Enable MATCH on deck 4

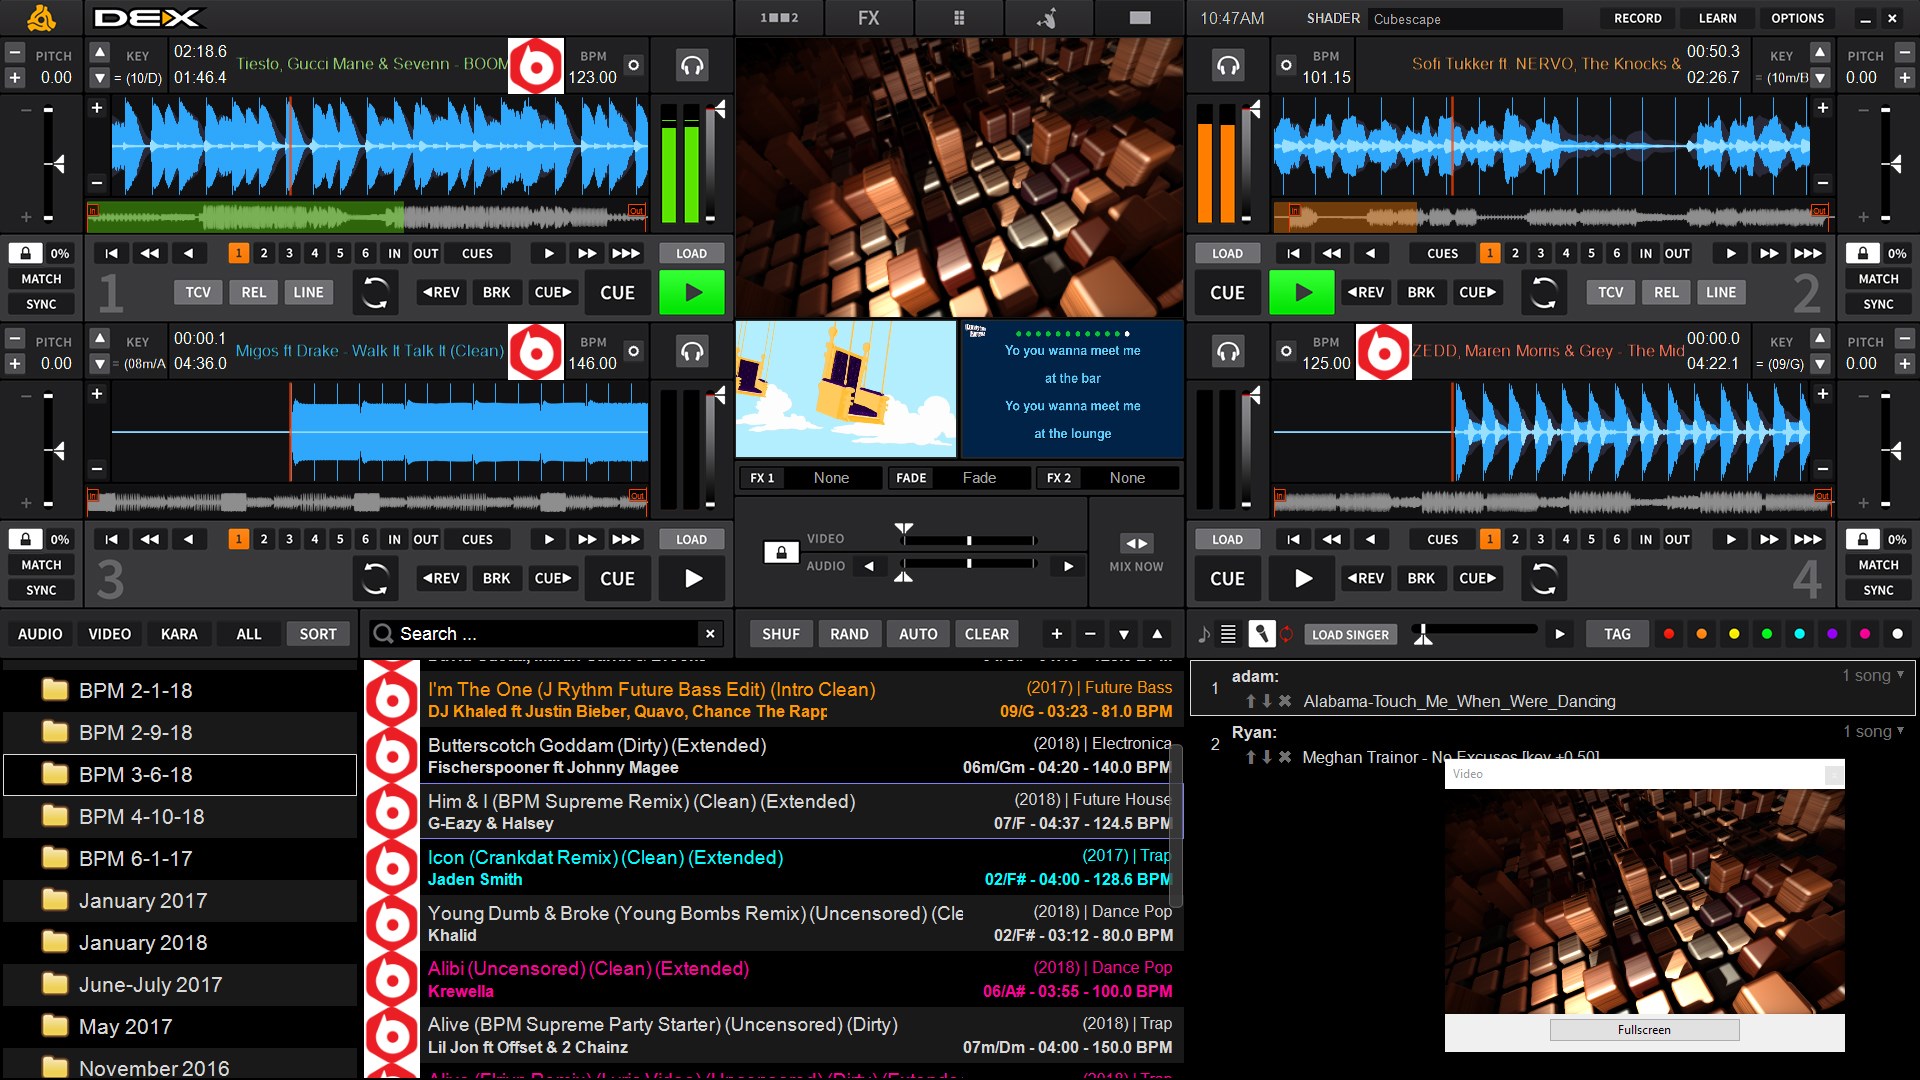[x=1878, y=564]
